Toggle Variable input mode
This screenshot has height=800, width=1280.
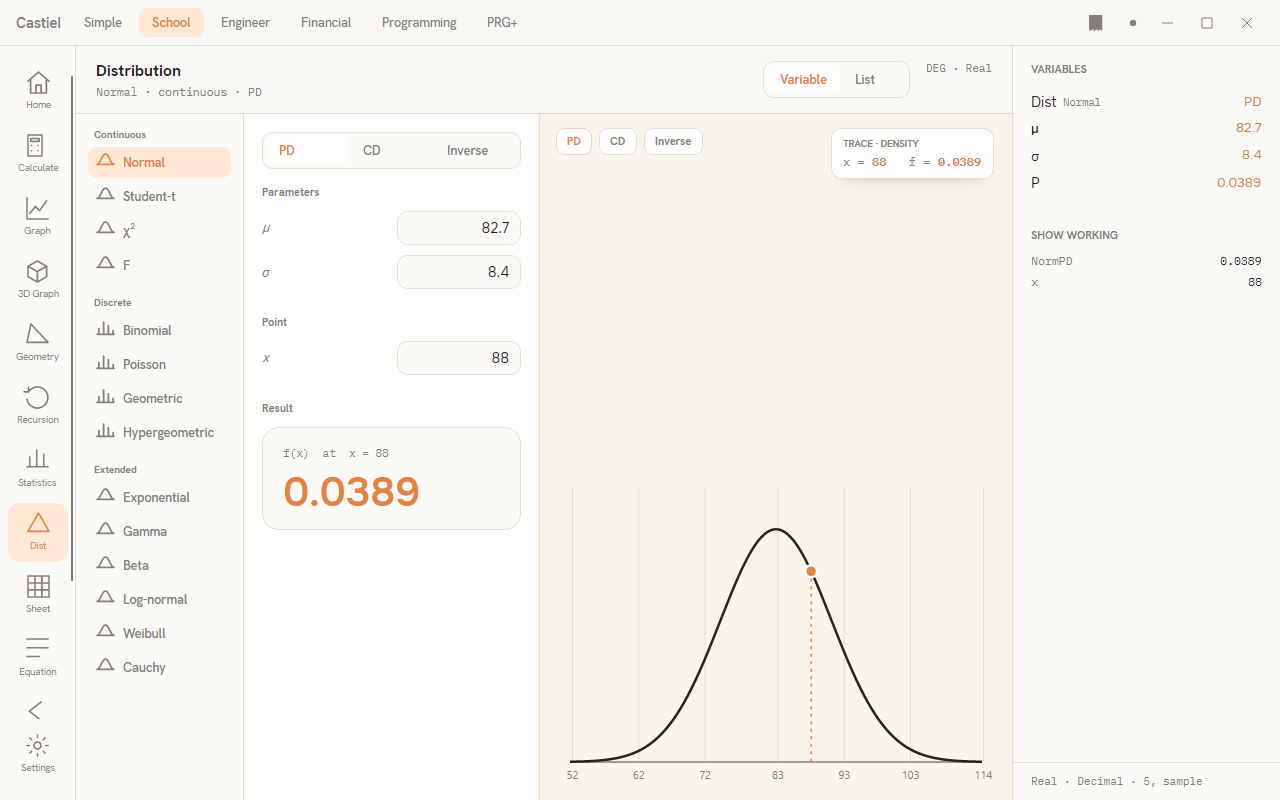803,80
